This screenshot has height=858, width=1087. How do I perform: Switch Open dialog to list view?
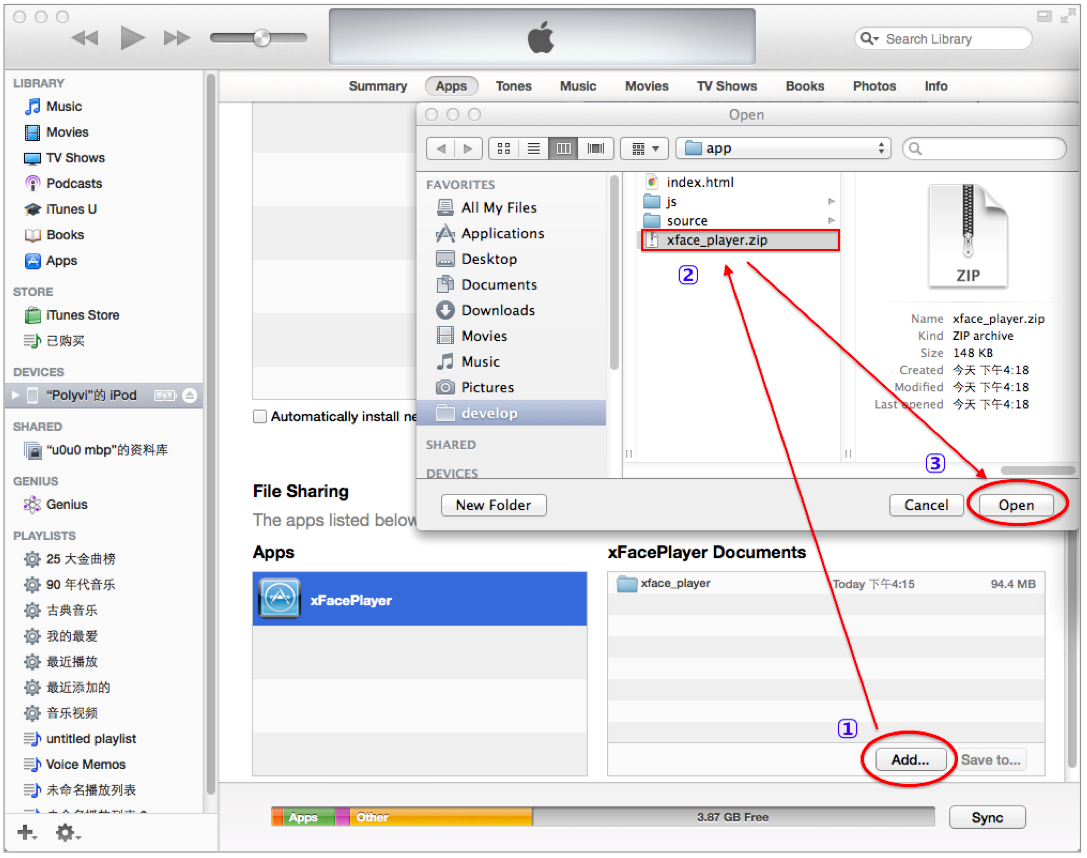click(x=533, y=148)
